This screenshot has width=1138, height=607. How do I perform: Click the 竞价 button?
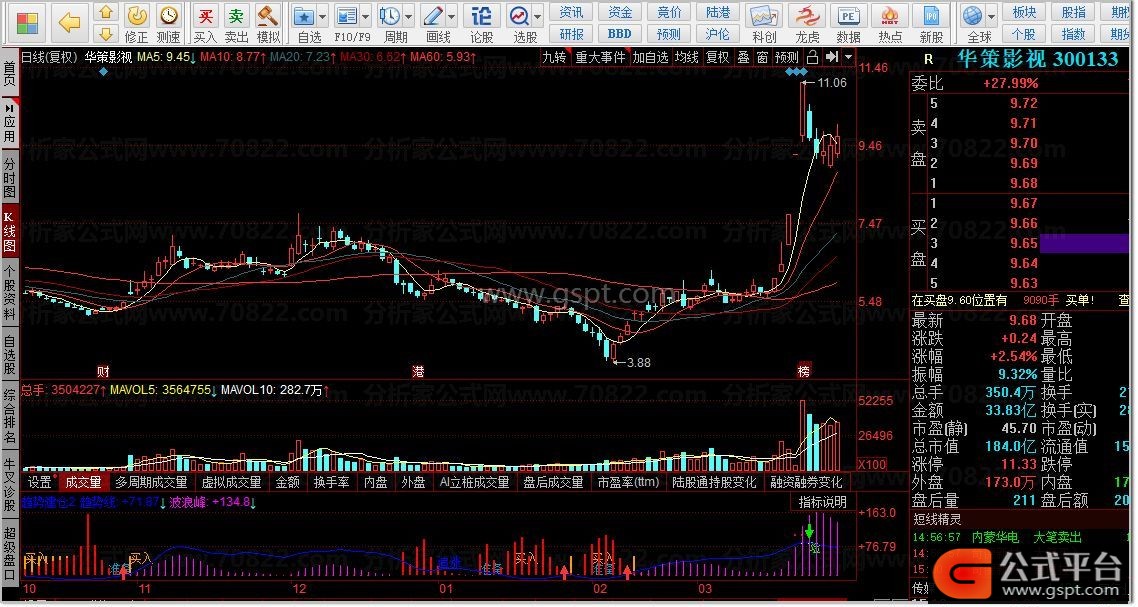[668, 12]
